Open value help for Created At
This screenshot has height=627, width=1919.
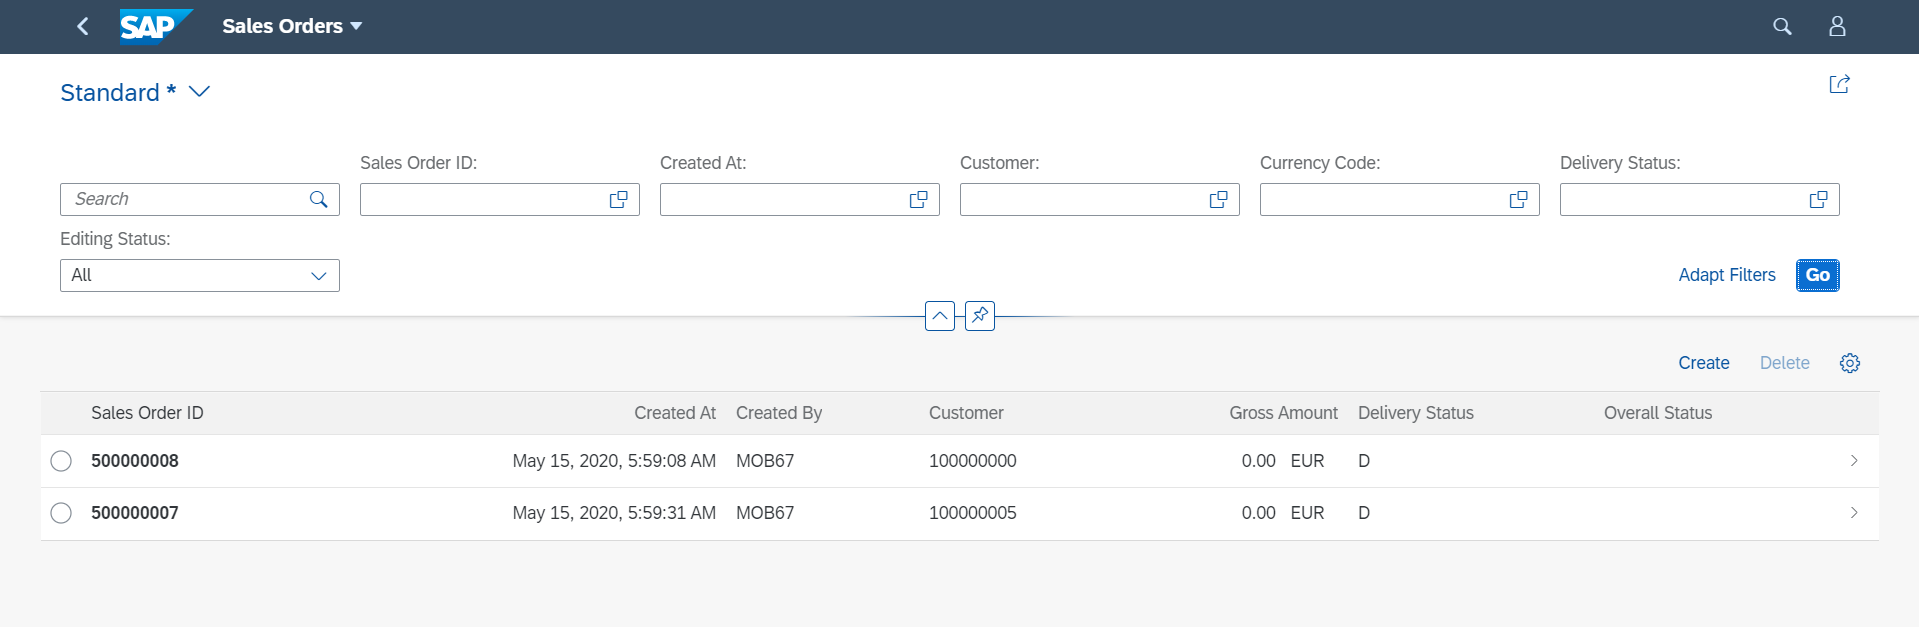[919, 199]
